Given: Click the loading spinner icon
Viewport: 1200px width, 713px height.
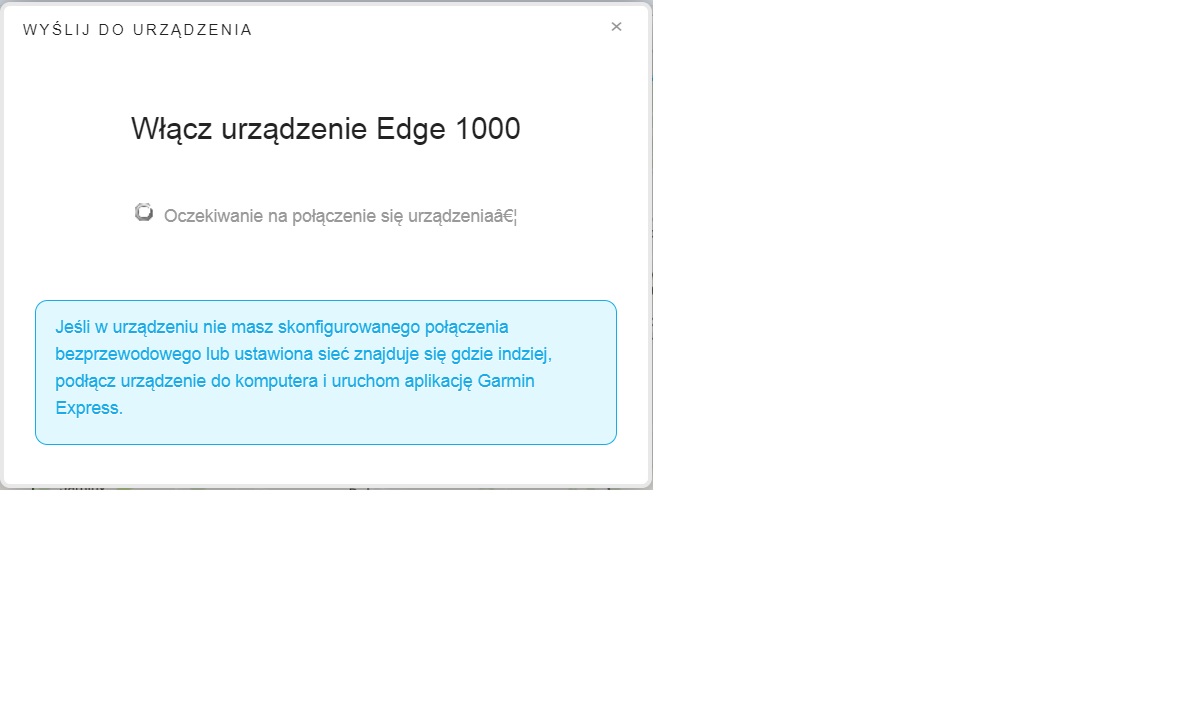Looking at the screenshot, I should (x=144, y=213).
